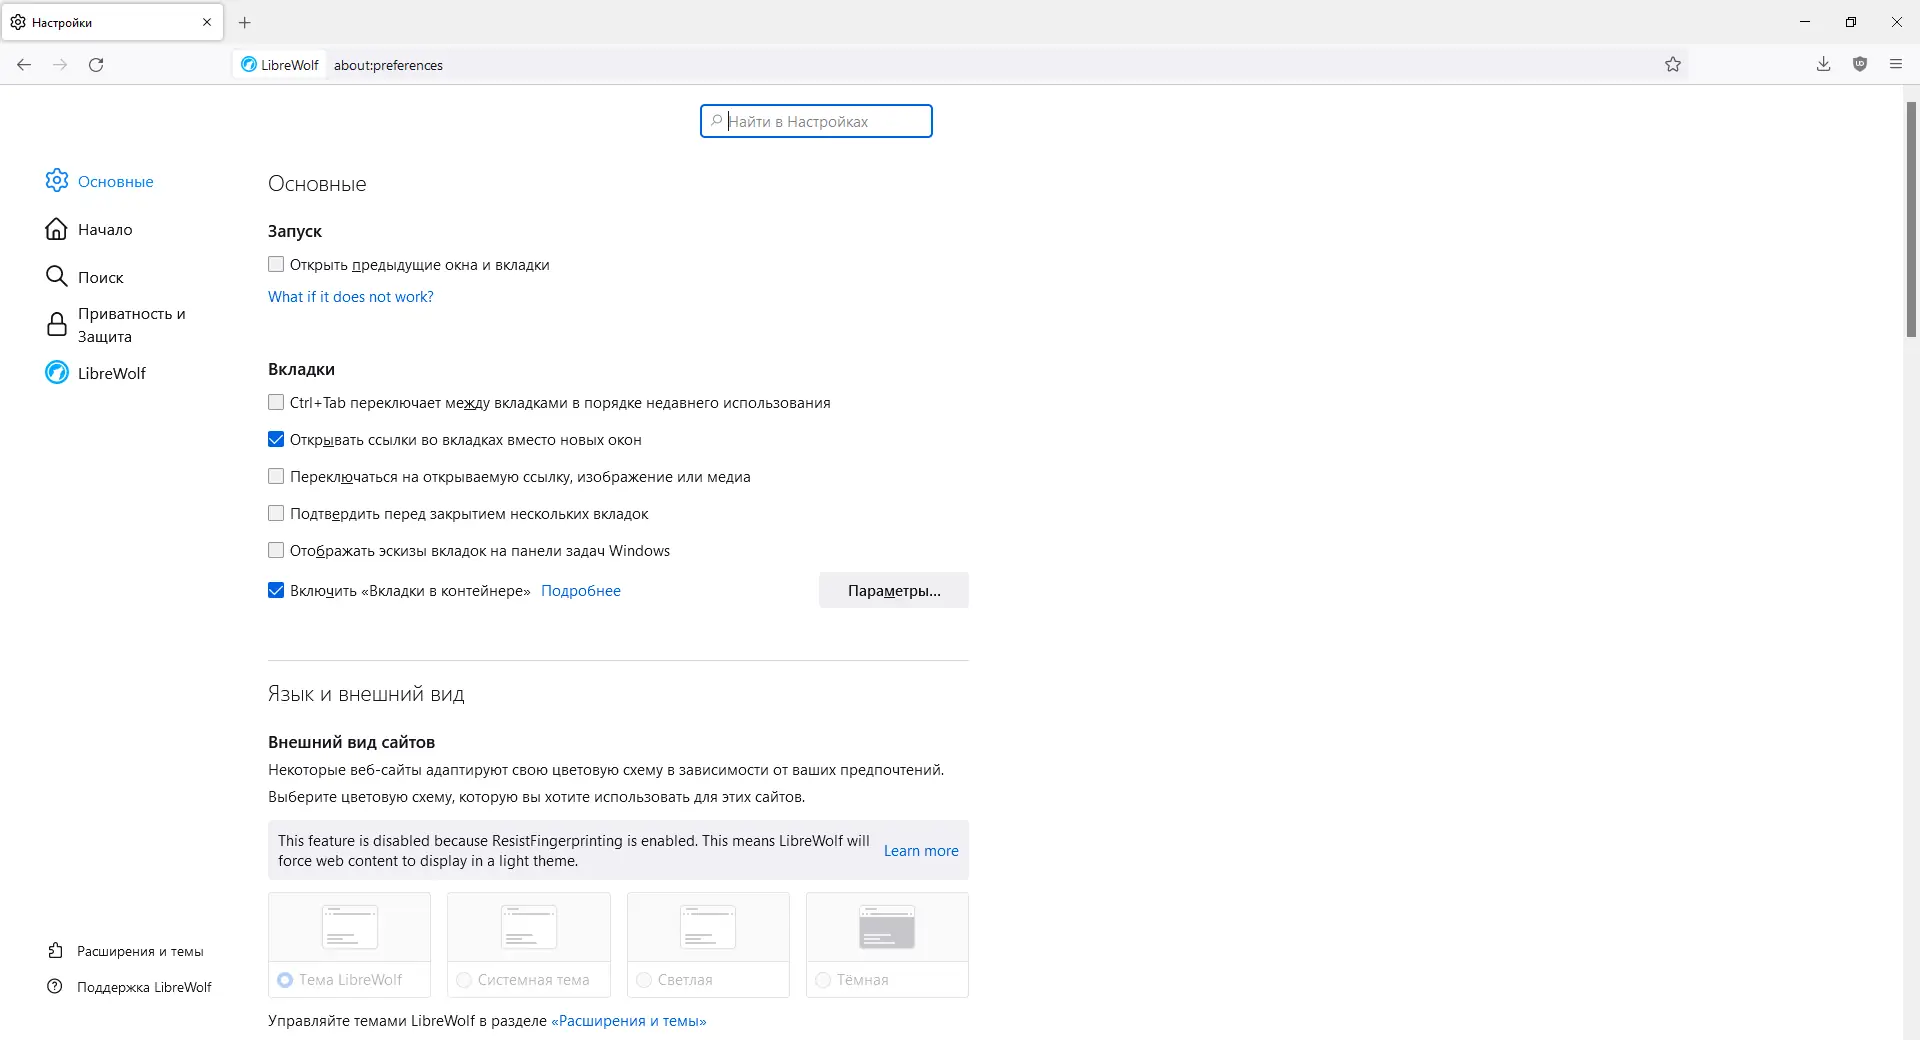Click the "Параметры..." button
This screenshot has height=1040, width=1920.
893,591
